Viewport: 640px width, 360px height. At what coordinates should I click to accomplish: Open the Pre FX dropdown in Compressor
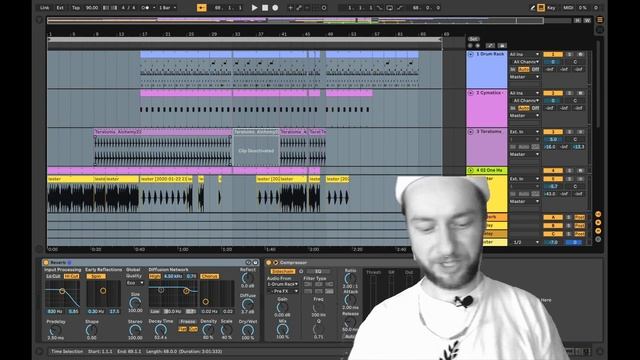[x=283, y=291]
